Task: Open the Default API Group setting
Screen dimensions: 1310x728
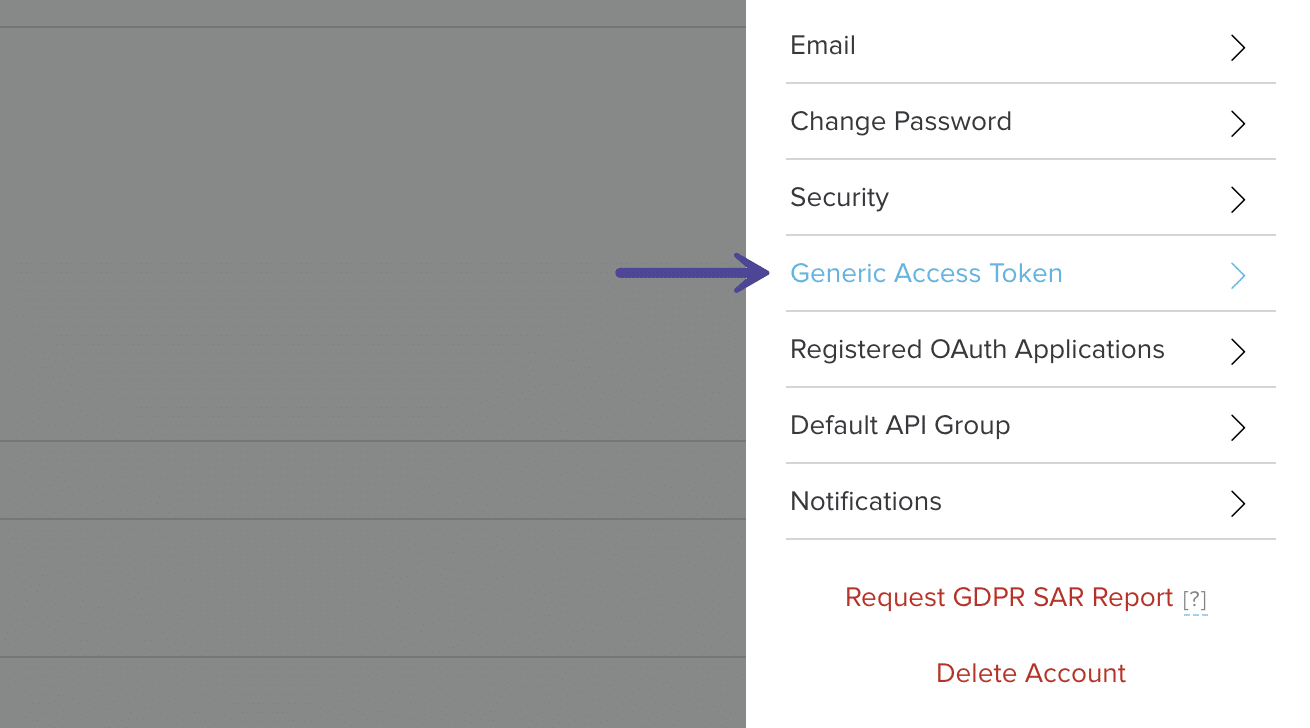Action: point(900,425)
